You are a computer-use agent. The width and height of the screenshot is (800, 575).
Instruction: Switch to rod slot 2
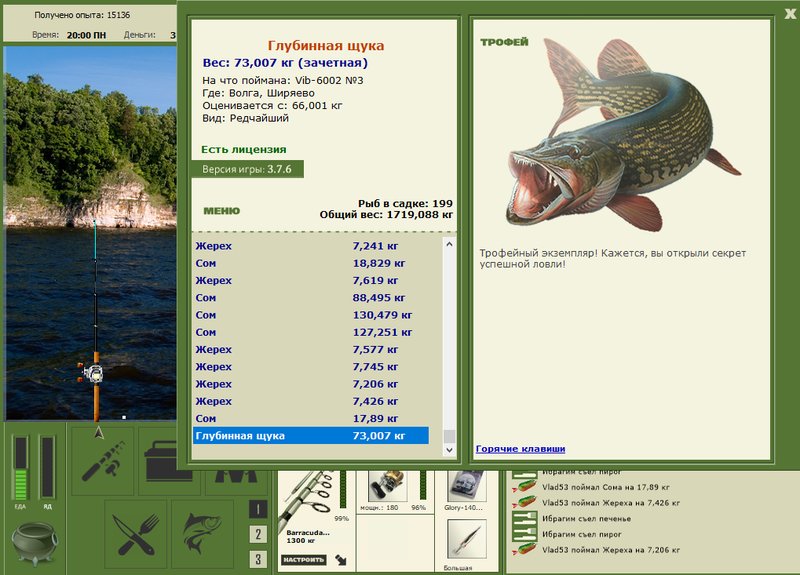point(258,534)
